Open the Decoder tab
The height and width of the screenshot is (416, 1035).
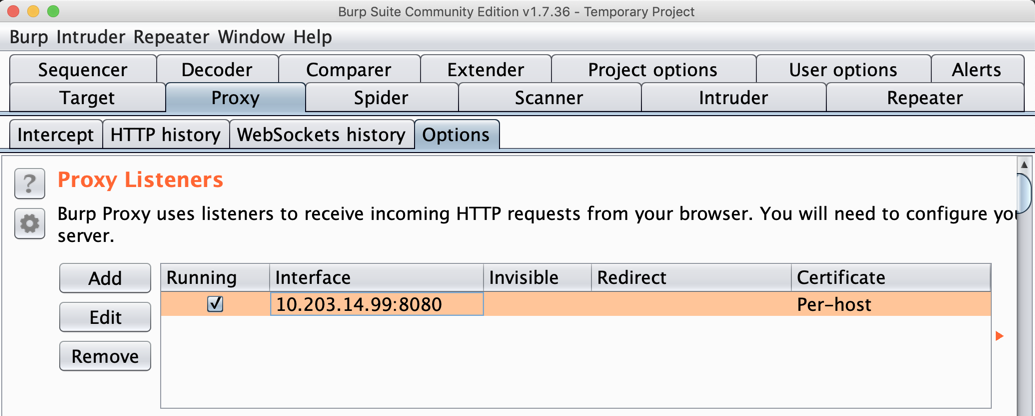pyautogui.click(x=217, y=70)
